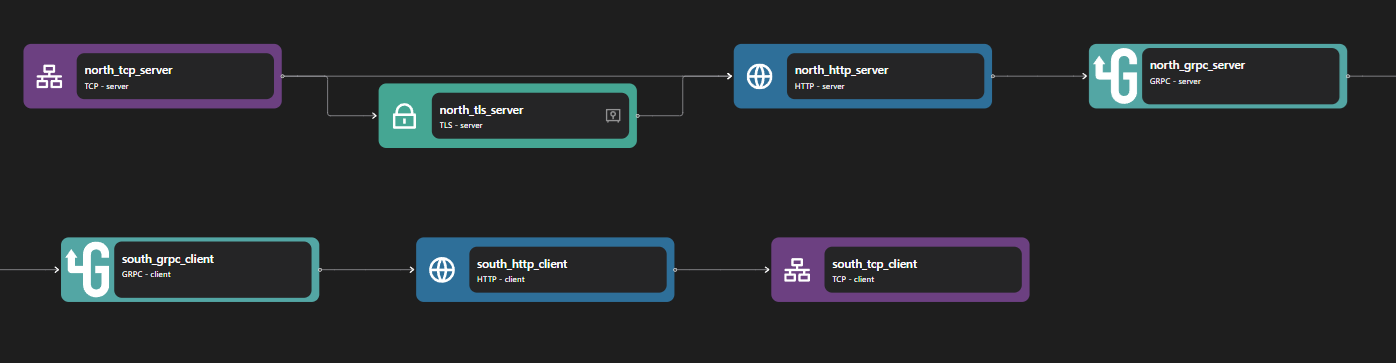Click the 'TLS - server' subtitle text
Screen dimensions: 1396x363
click(x=462, y=126)
